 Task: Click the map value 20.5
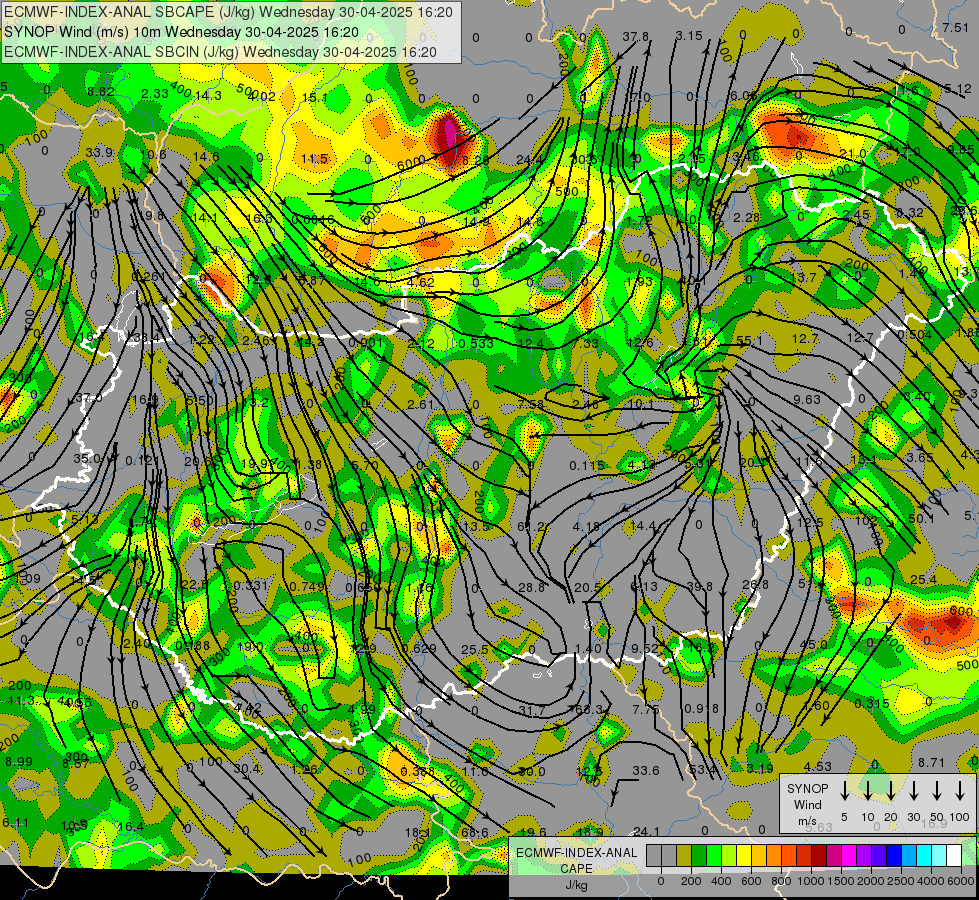[587, 588]
